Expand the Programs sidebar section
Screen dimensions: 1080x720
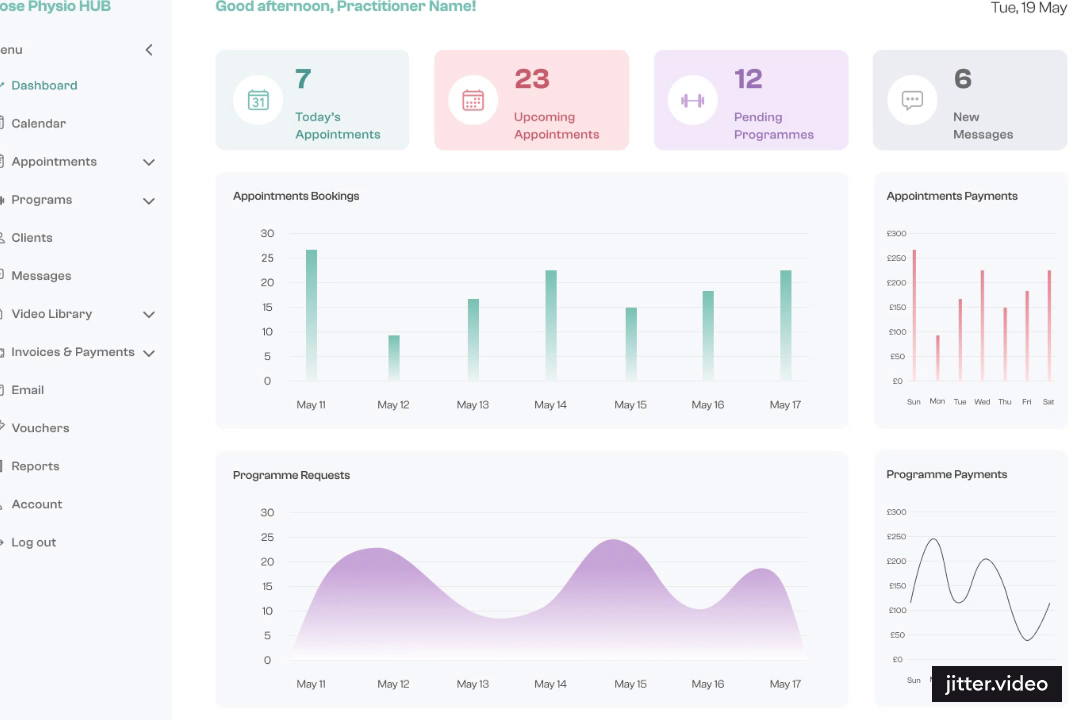[x=149, y=200]
